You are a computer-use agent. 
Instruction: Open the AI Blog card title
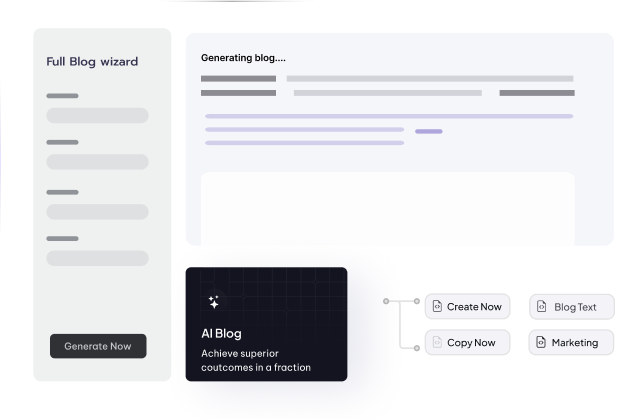tap(221, 333)
